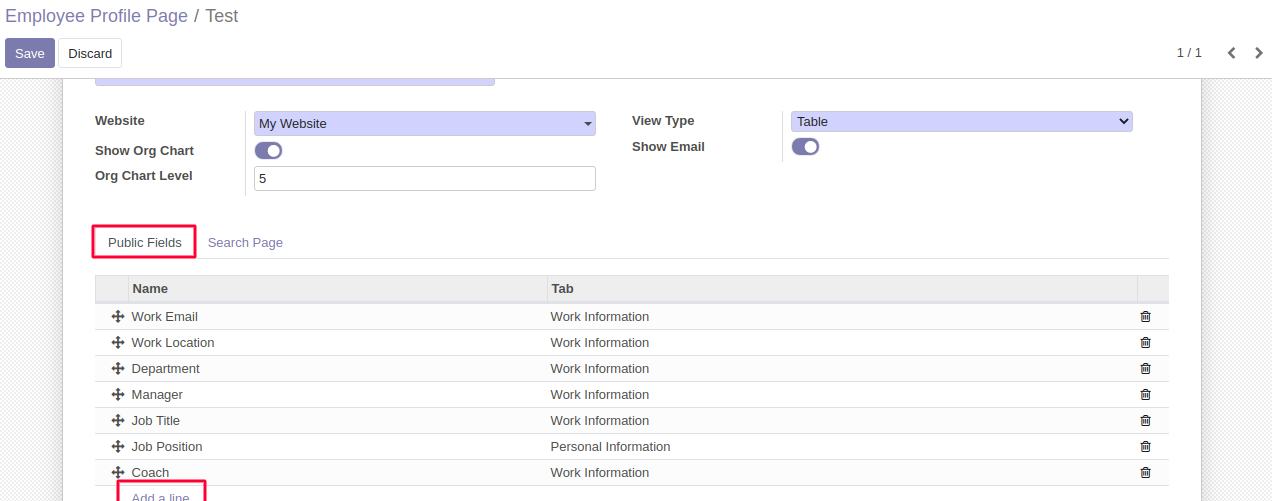Click the drag handle beside Coach
Image resolution: width=1272 pixels, height=501 pixels.
(117, 473)
